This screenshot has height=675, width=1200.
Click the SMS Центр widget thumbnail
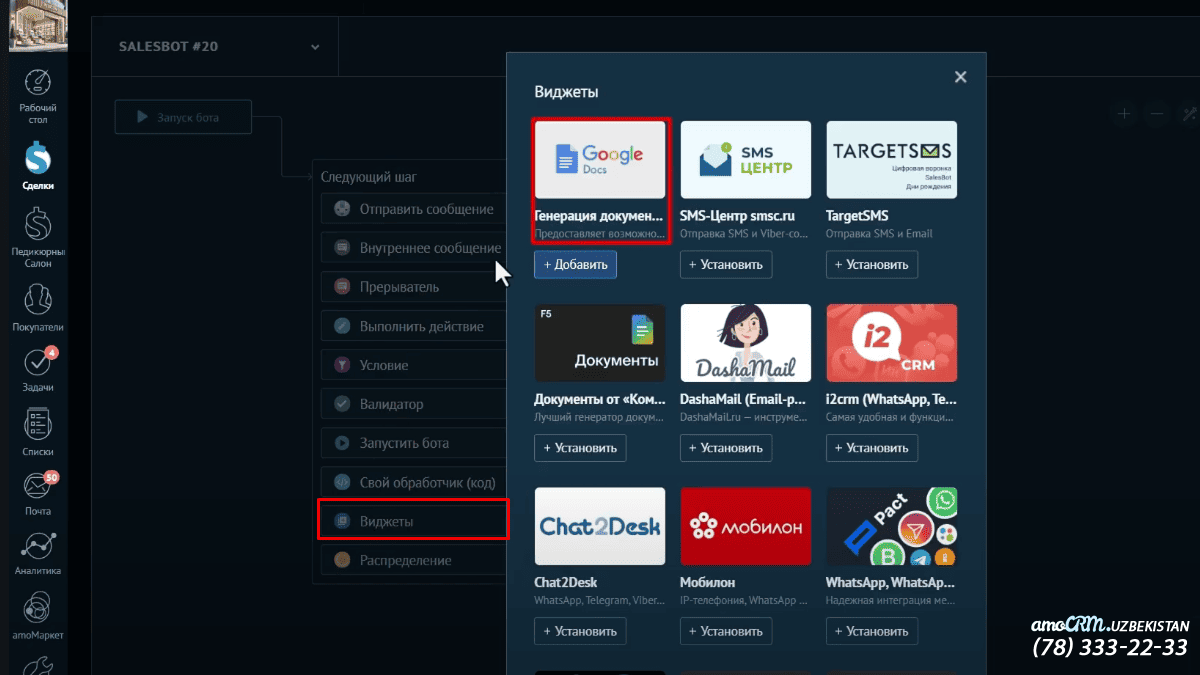(x=746, y=159)
